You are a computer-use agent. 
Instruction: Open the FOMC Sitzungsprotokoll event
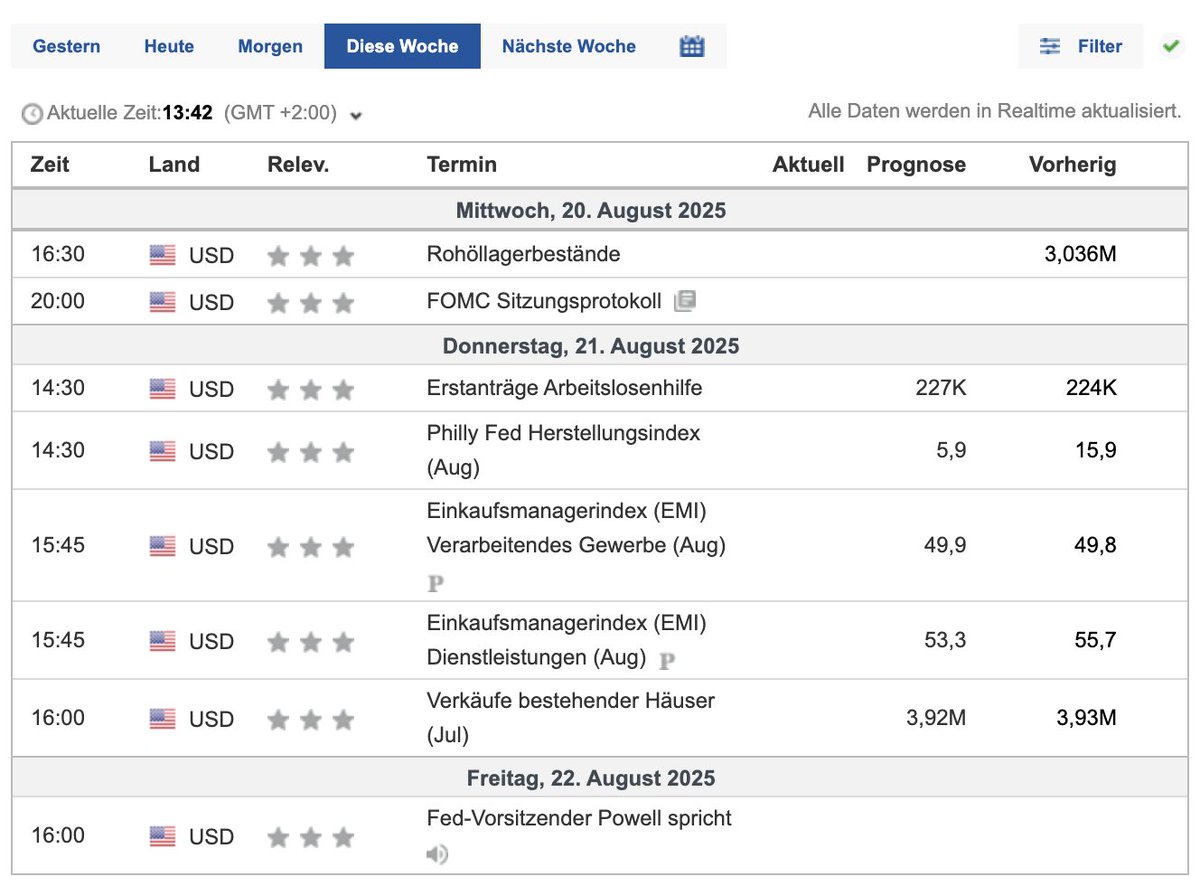544,301
